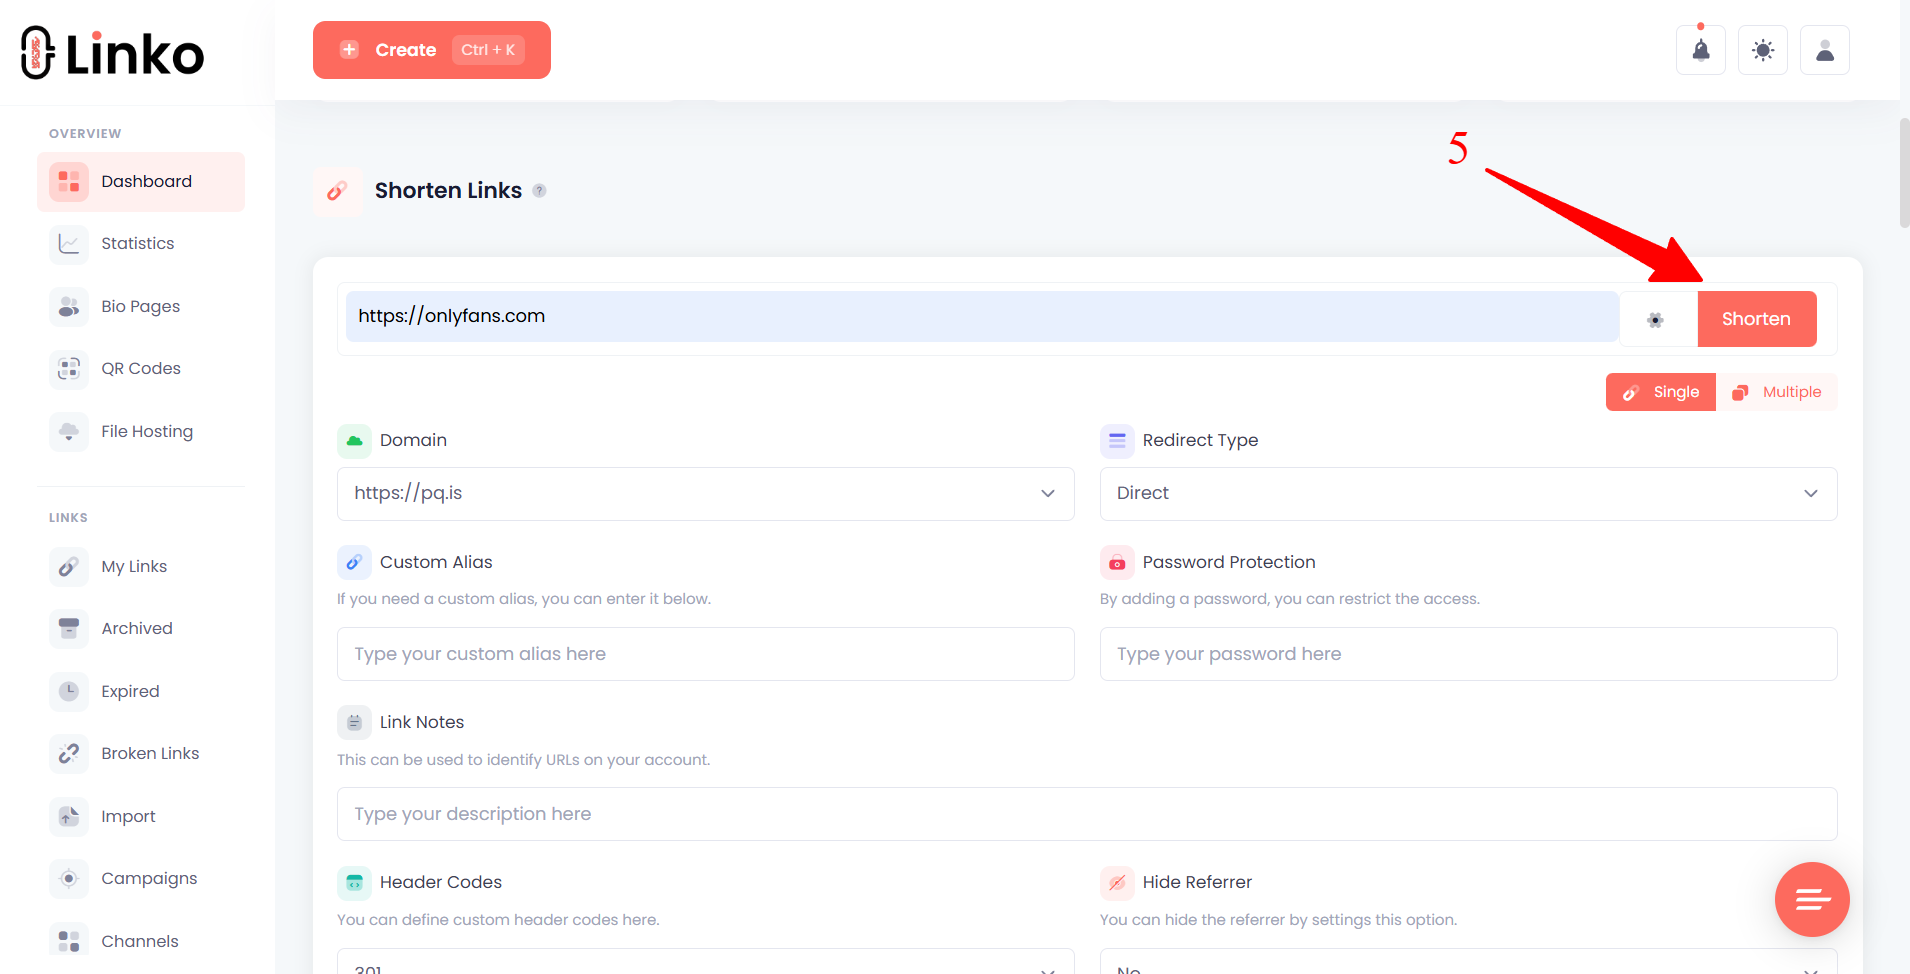This screenshot has height=974, width=1910.
Task: Open Broken Links from the sidebar
Action: [150, 753]
